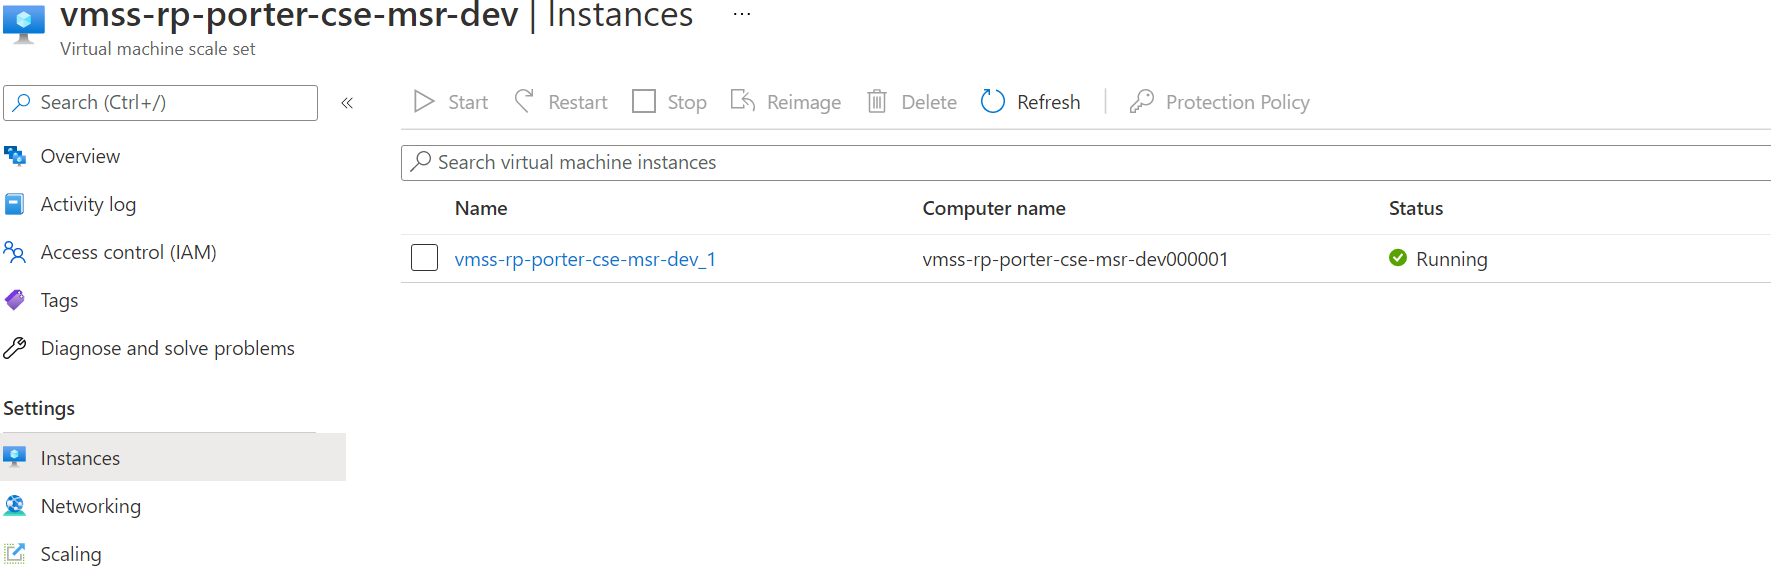Open the more options ellipsis menu
The height and width of the screenshot is (580, 1775).
point(741,14)
